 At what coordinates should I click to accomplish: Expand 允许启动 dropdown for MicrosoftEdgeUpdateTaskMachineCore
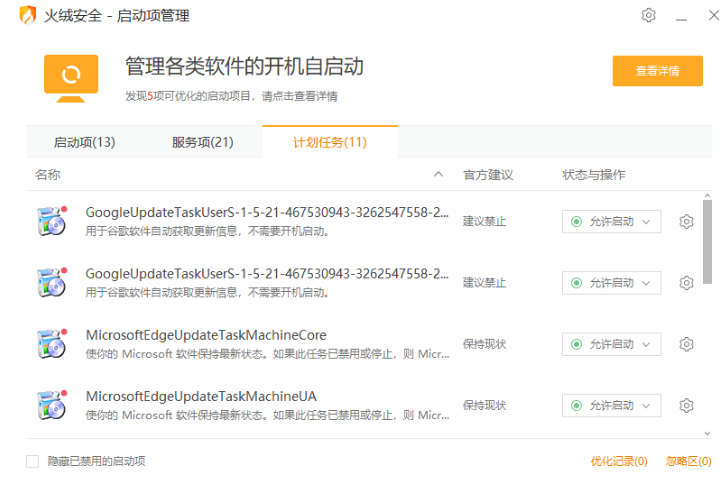(611, 344)
